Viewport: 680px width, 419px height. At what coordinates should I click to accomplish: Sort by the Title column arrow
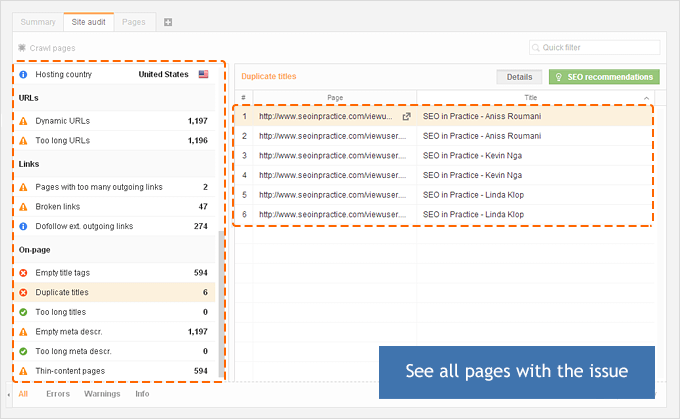[645, 97]
